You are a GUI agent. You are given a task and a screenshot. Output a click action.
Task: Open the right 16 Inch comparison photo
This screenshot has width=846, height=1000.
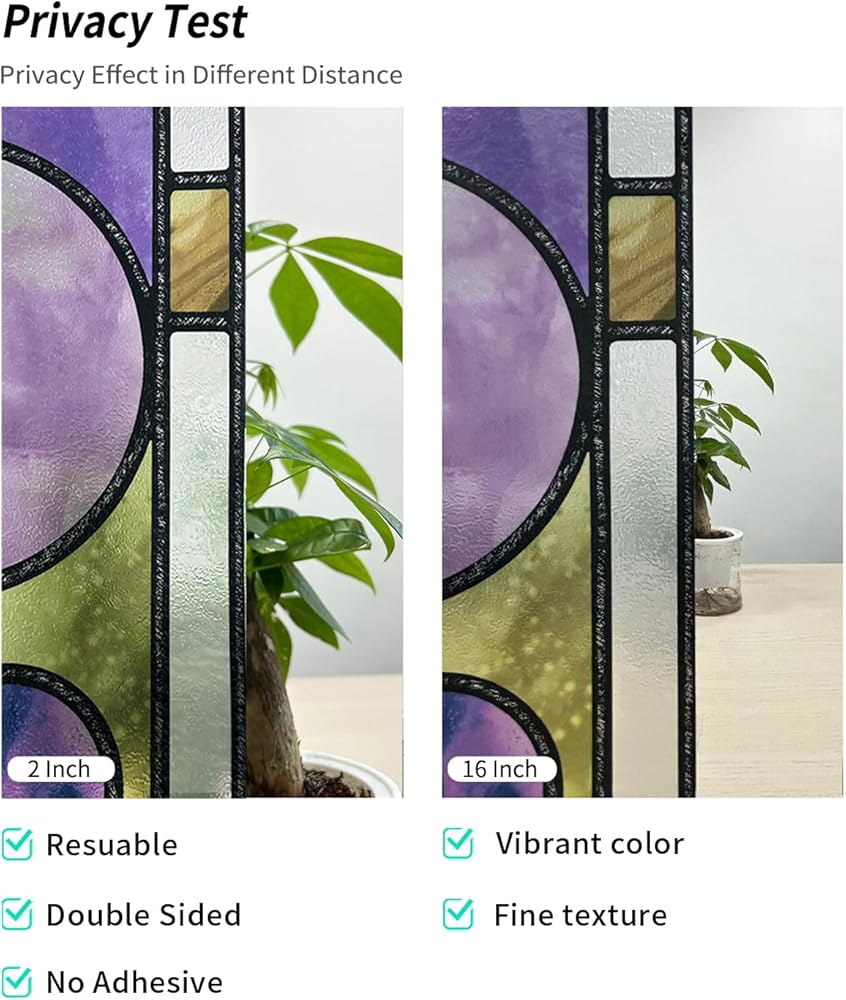[x=643, y=452]
